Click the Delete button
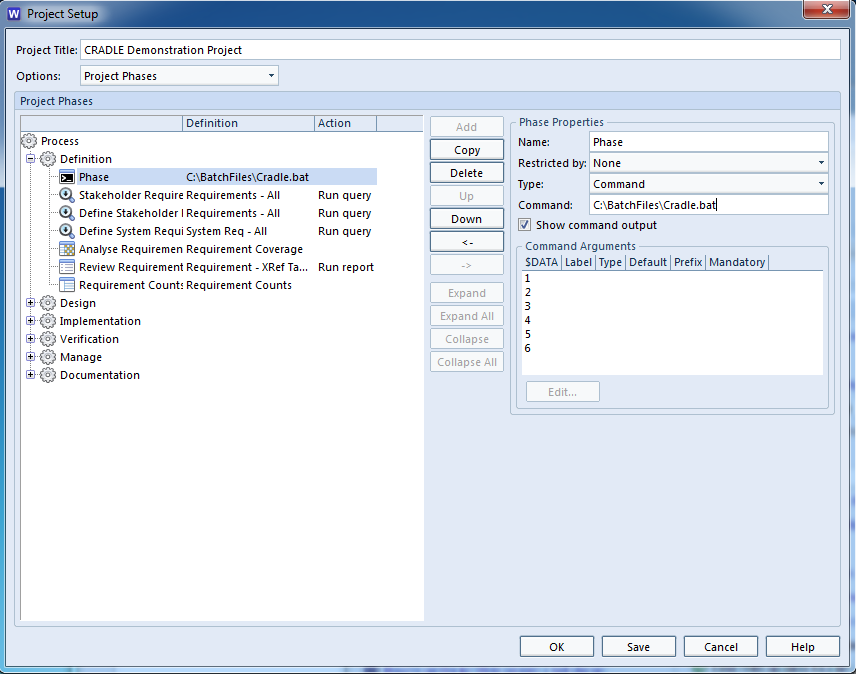The image size is (856, 674). coord(467,173)
